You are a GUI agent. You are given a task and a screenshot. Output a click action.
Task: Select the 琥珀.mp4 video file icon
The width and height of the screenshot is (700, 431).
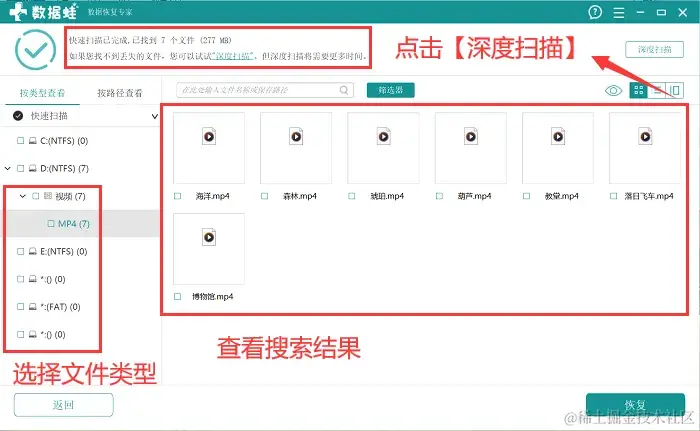pyautogui.click(x=383, y=137)
